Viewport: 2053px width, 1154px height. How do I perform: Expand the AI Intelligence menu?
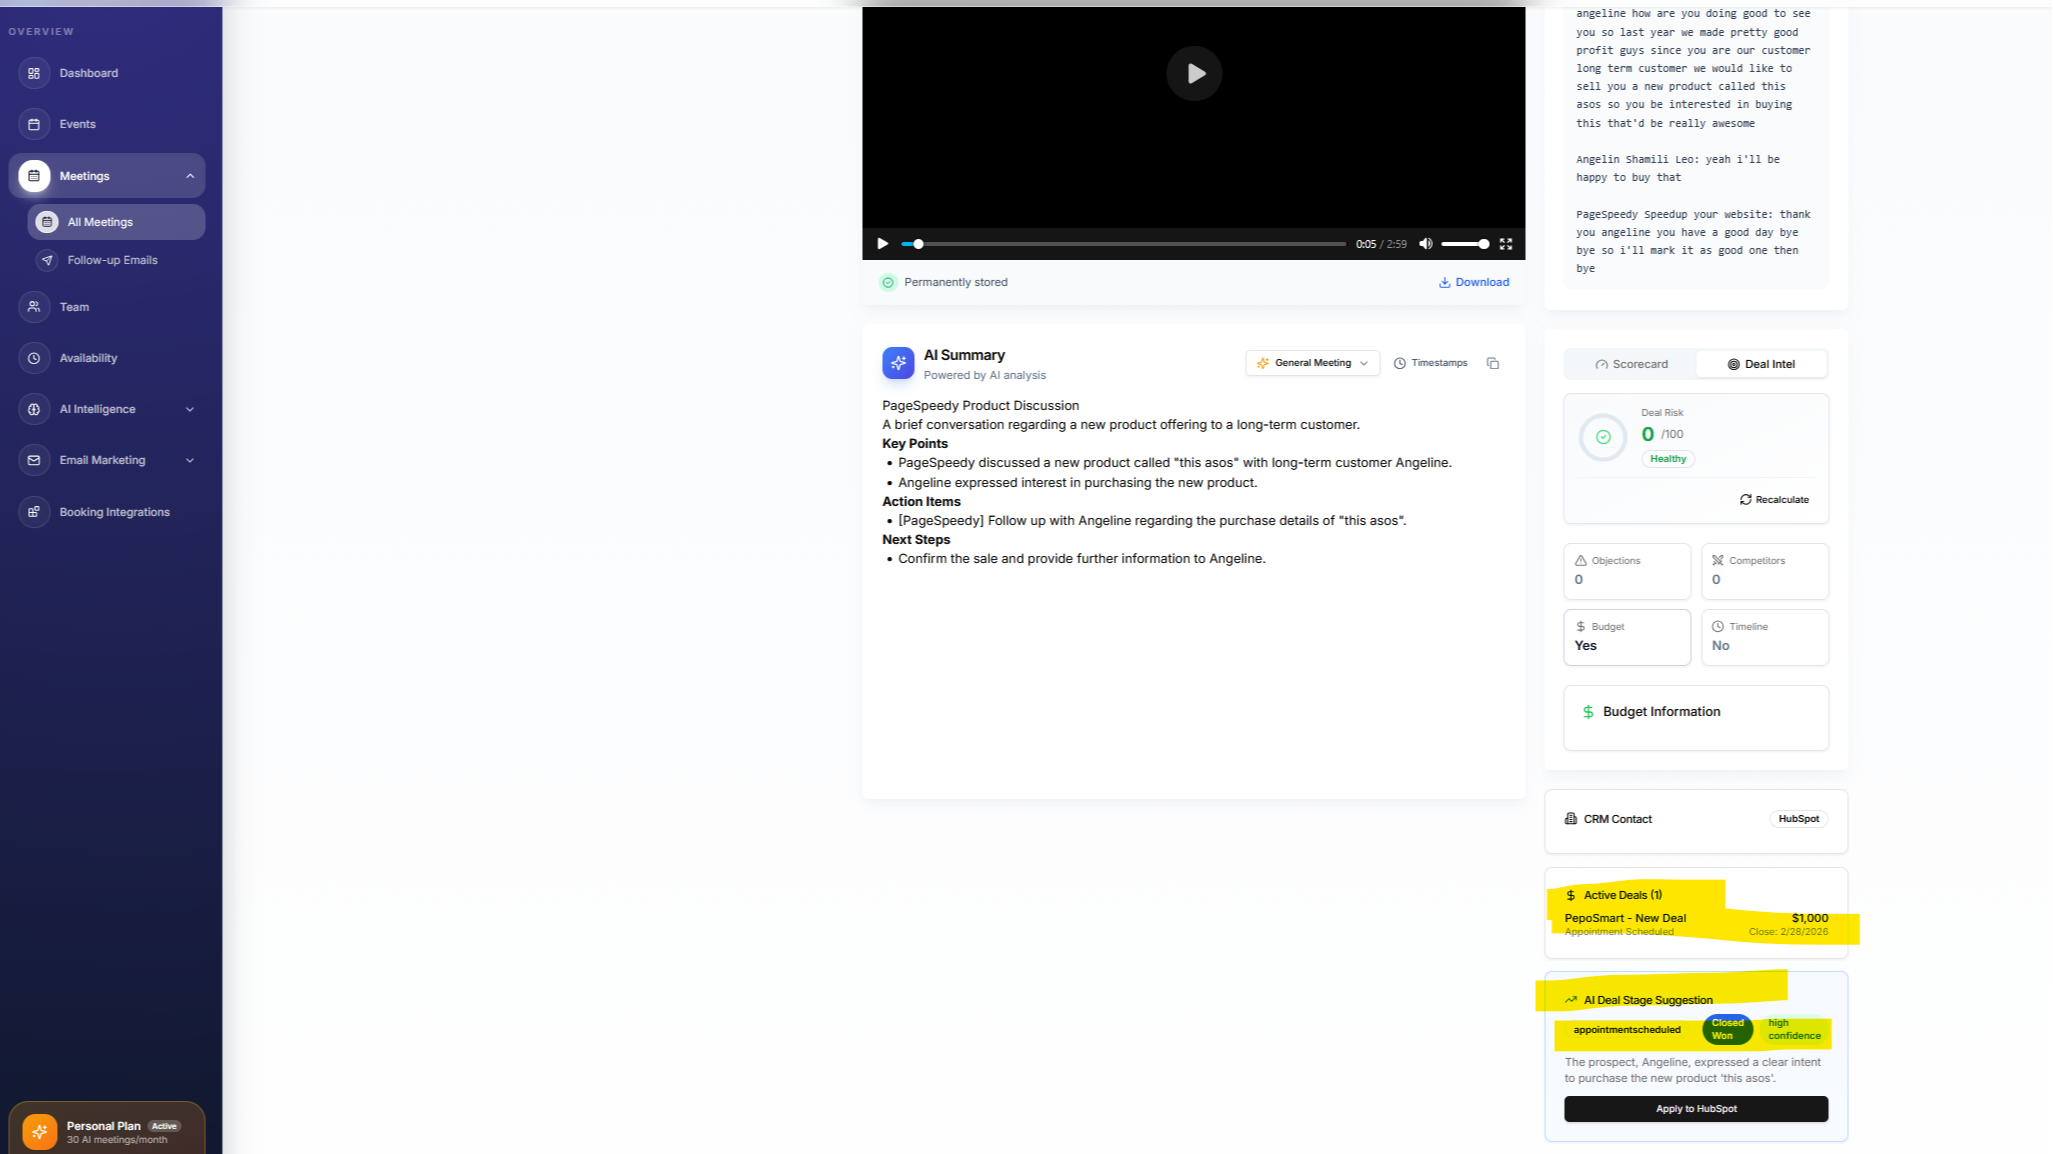[x=189, y=409]
